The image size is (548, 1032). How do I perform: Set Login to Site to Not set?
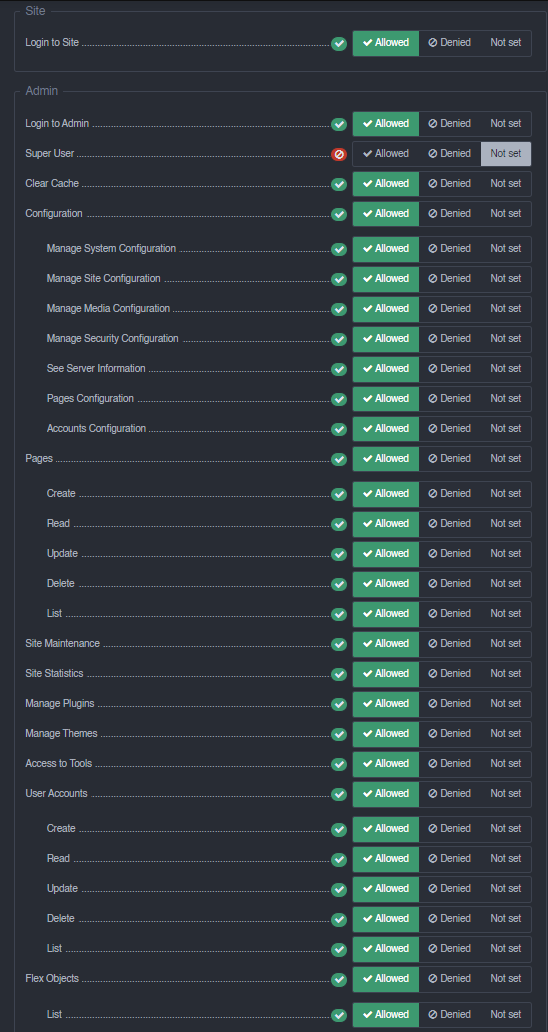pos(505,43)
